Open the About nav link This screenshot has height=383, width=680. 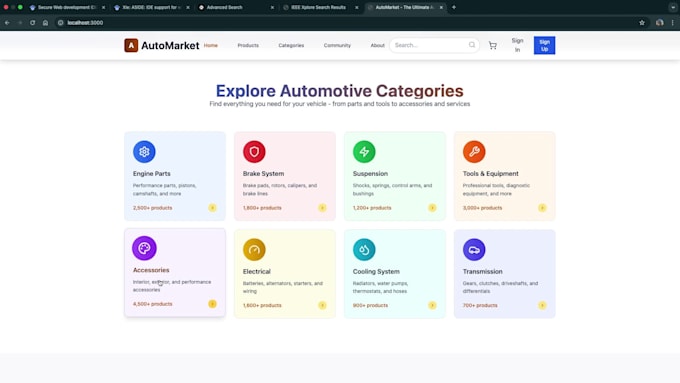377,45
